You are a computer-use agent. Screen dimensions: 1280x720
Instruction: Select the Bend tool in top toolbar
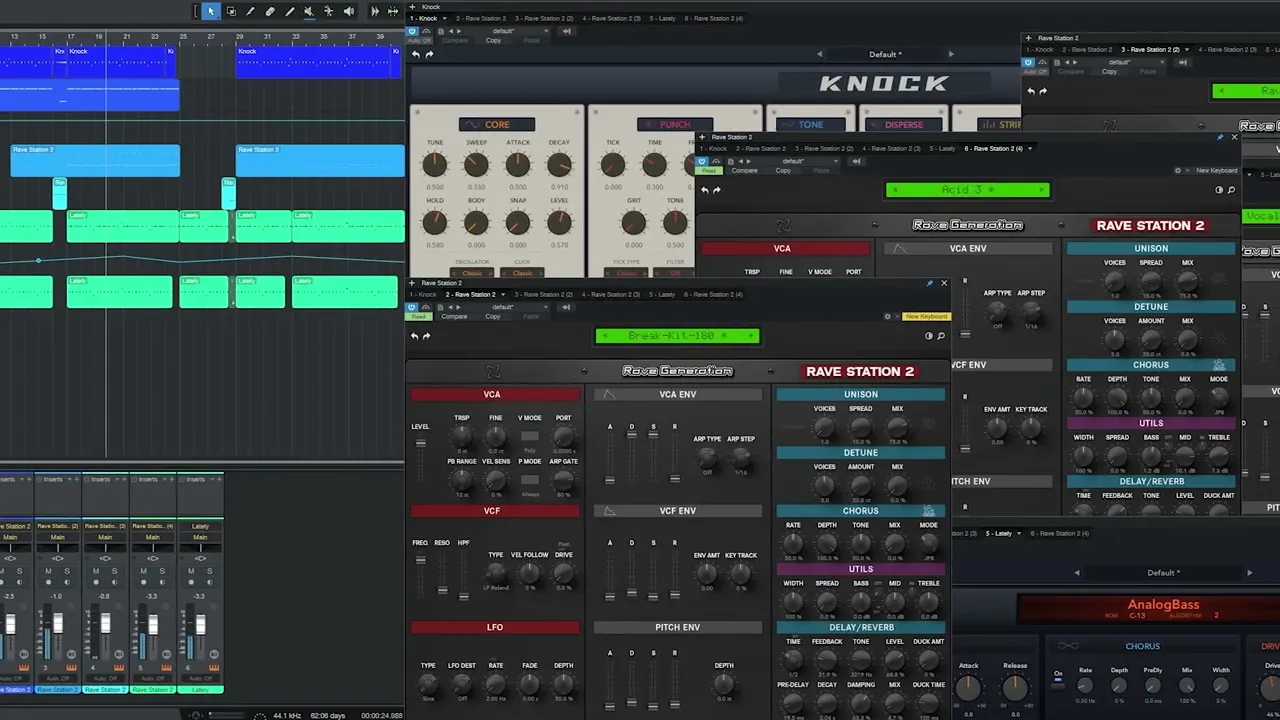click(x=328, y=11)
